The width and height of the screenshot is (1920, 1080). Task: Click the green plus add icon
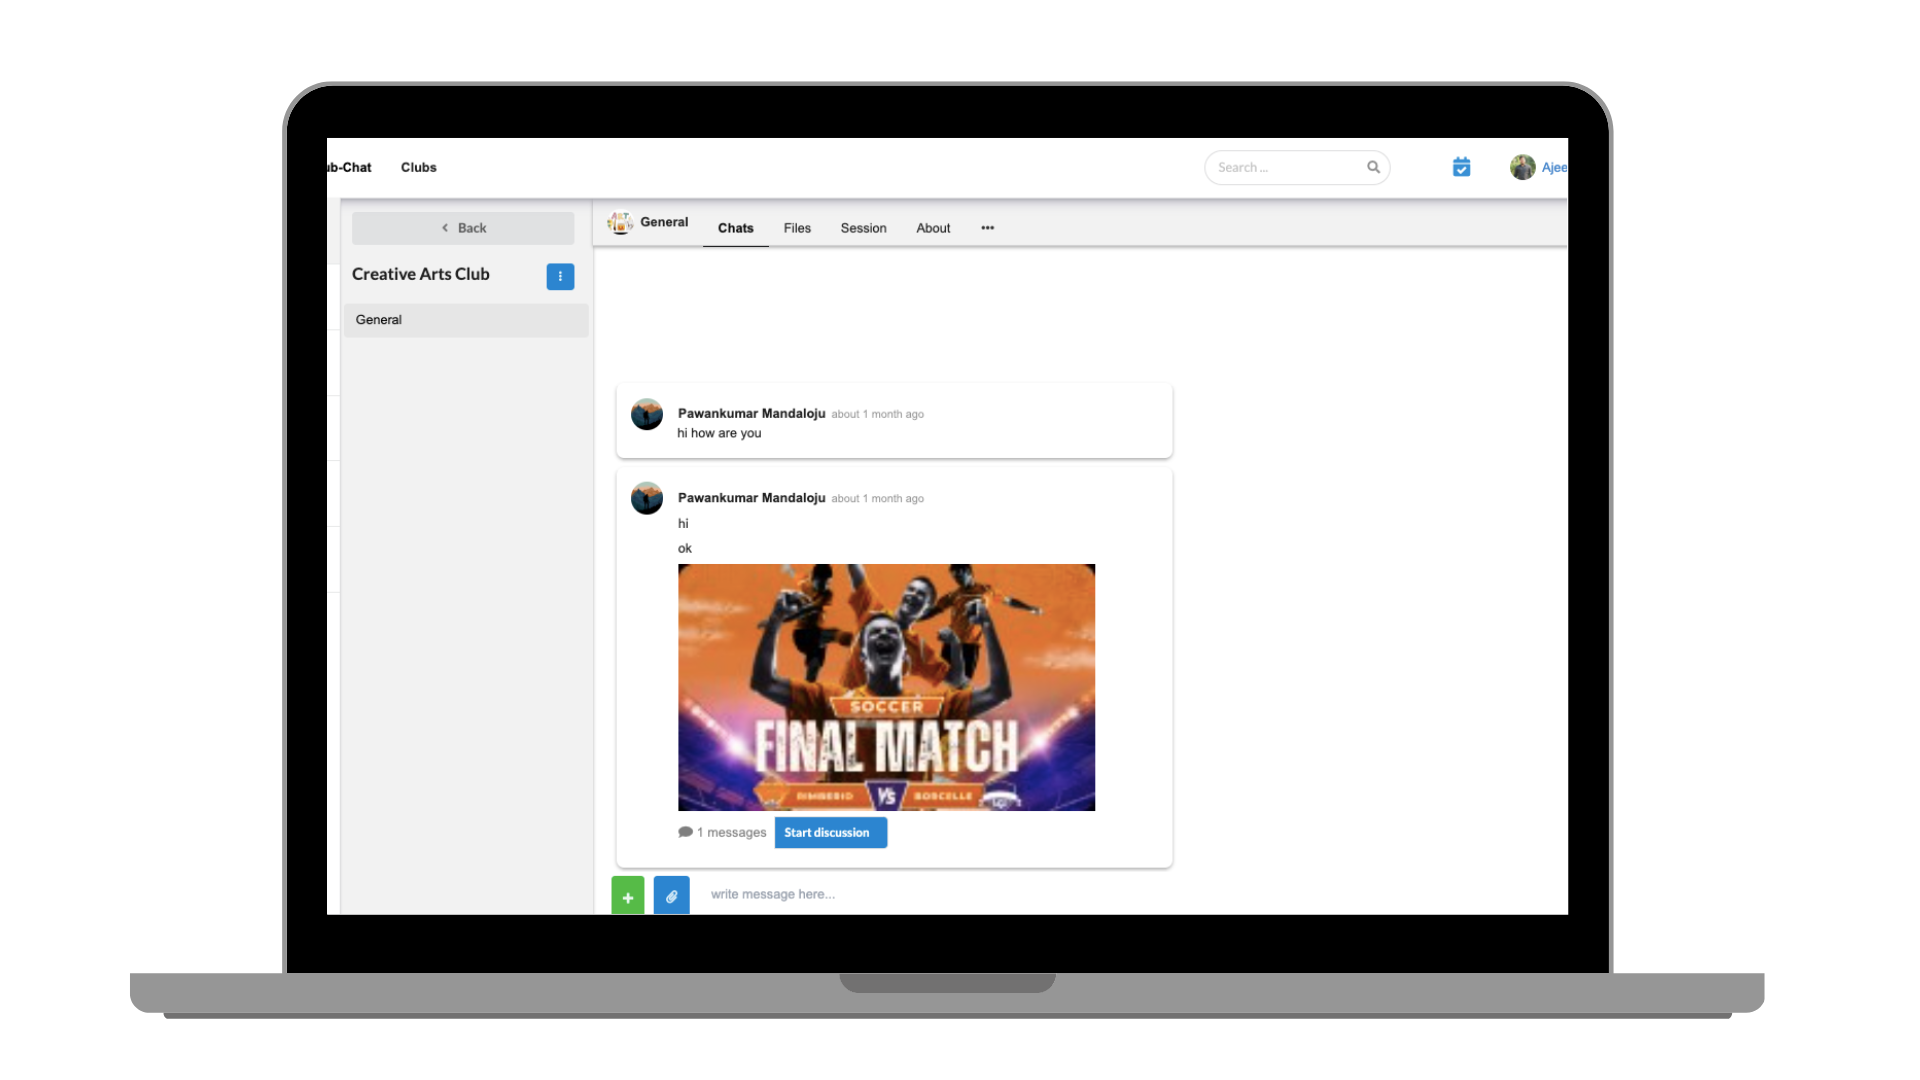click(628, 894)
